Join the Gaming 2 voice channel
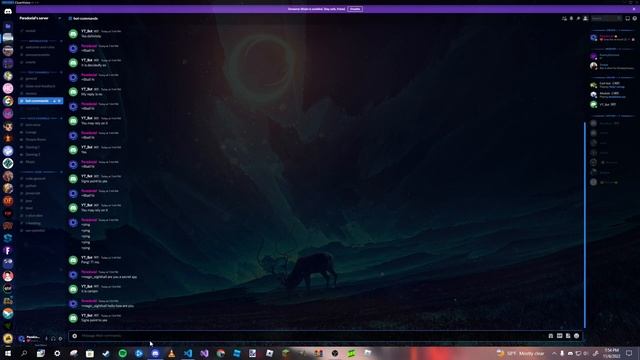Image resolution: width=640 pixels, height=360 pixels. point(40,155)
